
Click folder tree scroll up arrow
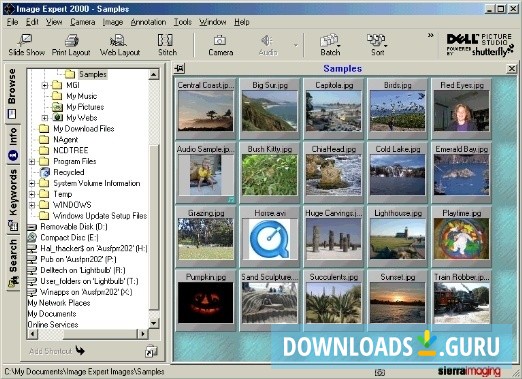coord(153,74)
